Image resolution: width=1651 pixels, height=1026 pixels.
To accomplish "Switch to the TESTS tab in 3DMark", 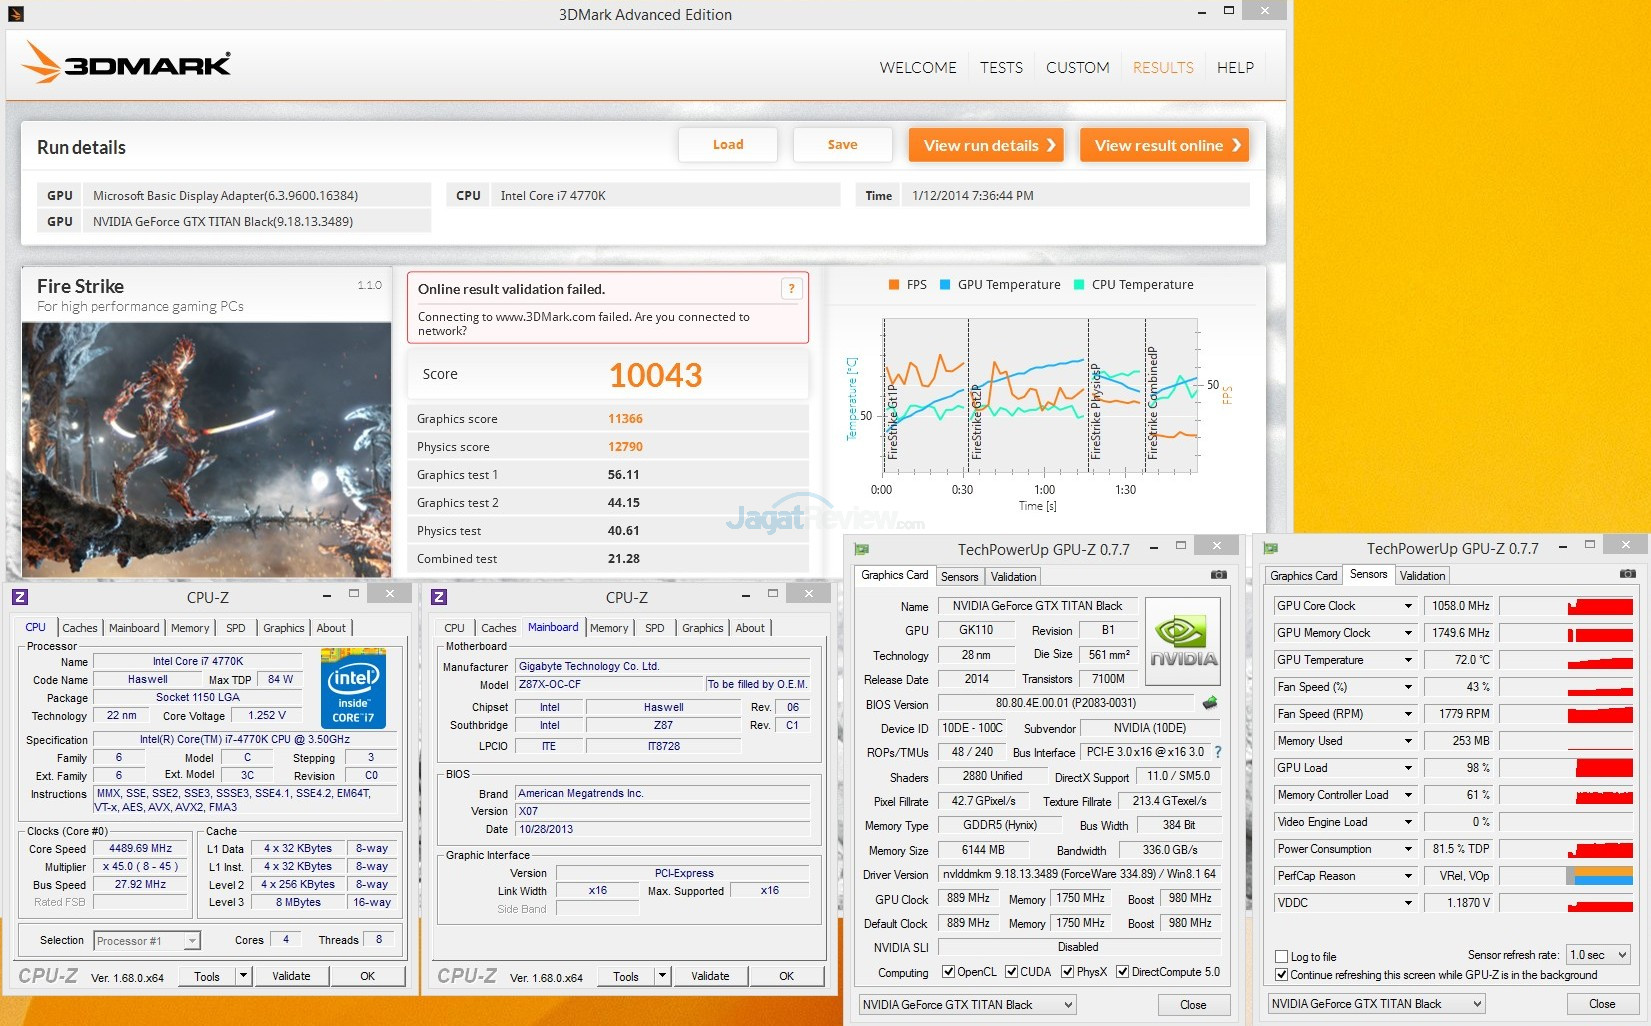I will (x=1001, y=68).
